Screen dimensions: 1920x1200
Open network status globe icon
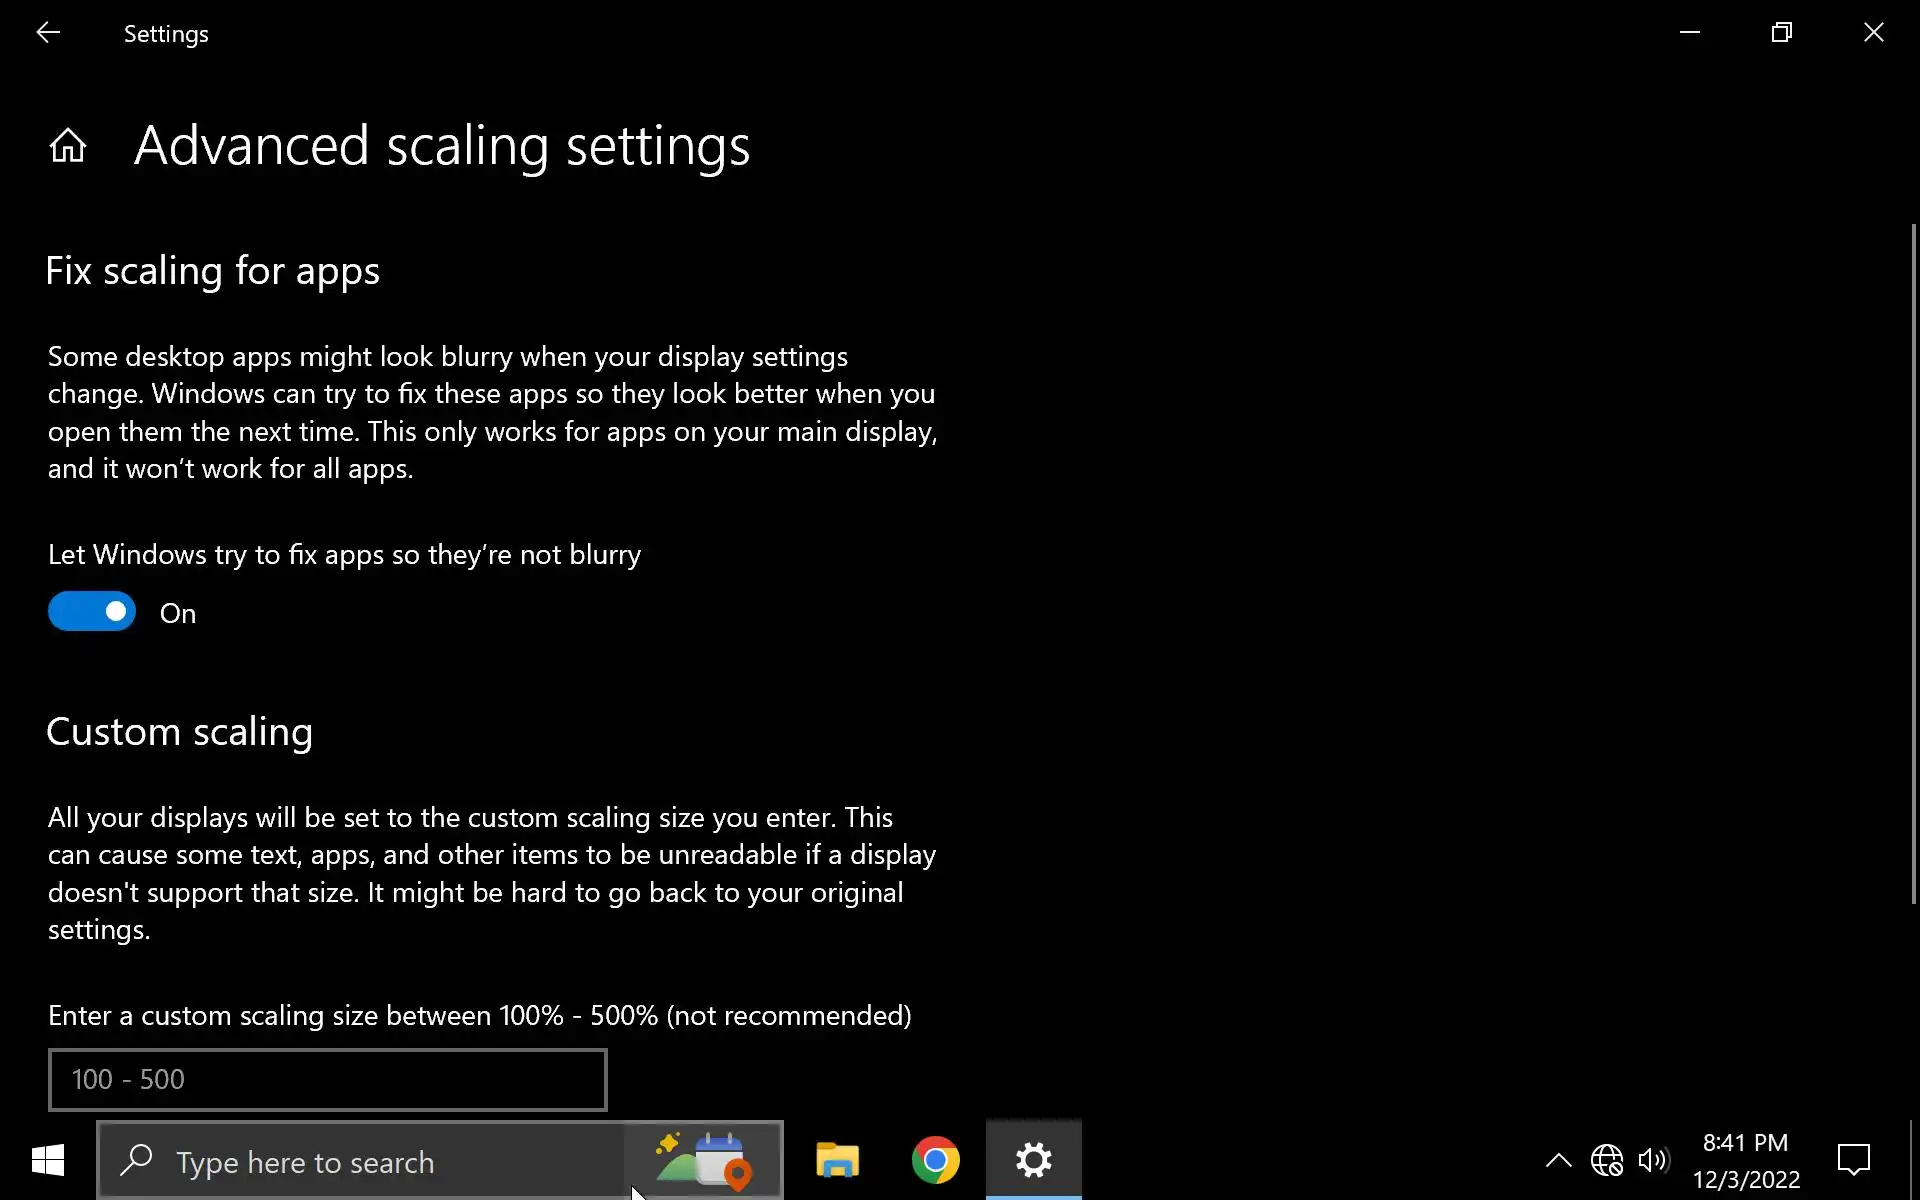[1606, 1160]
